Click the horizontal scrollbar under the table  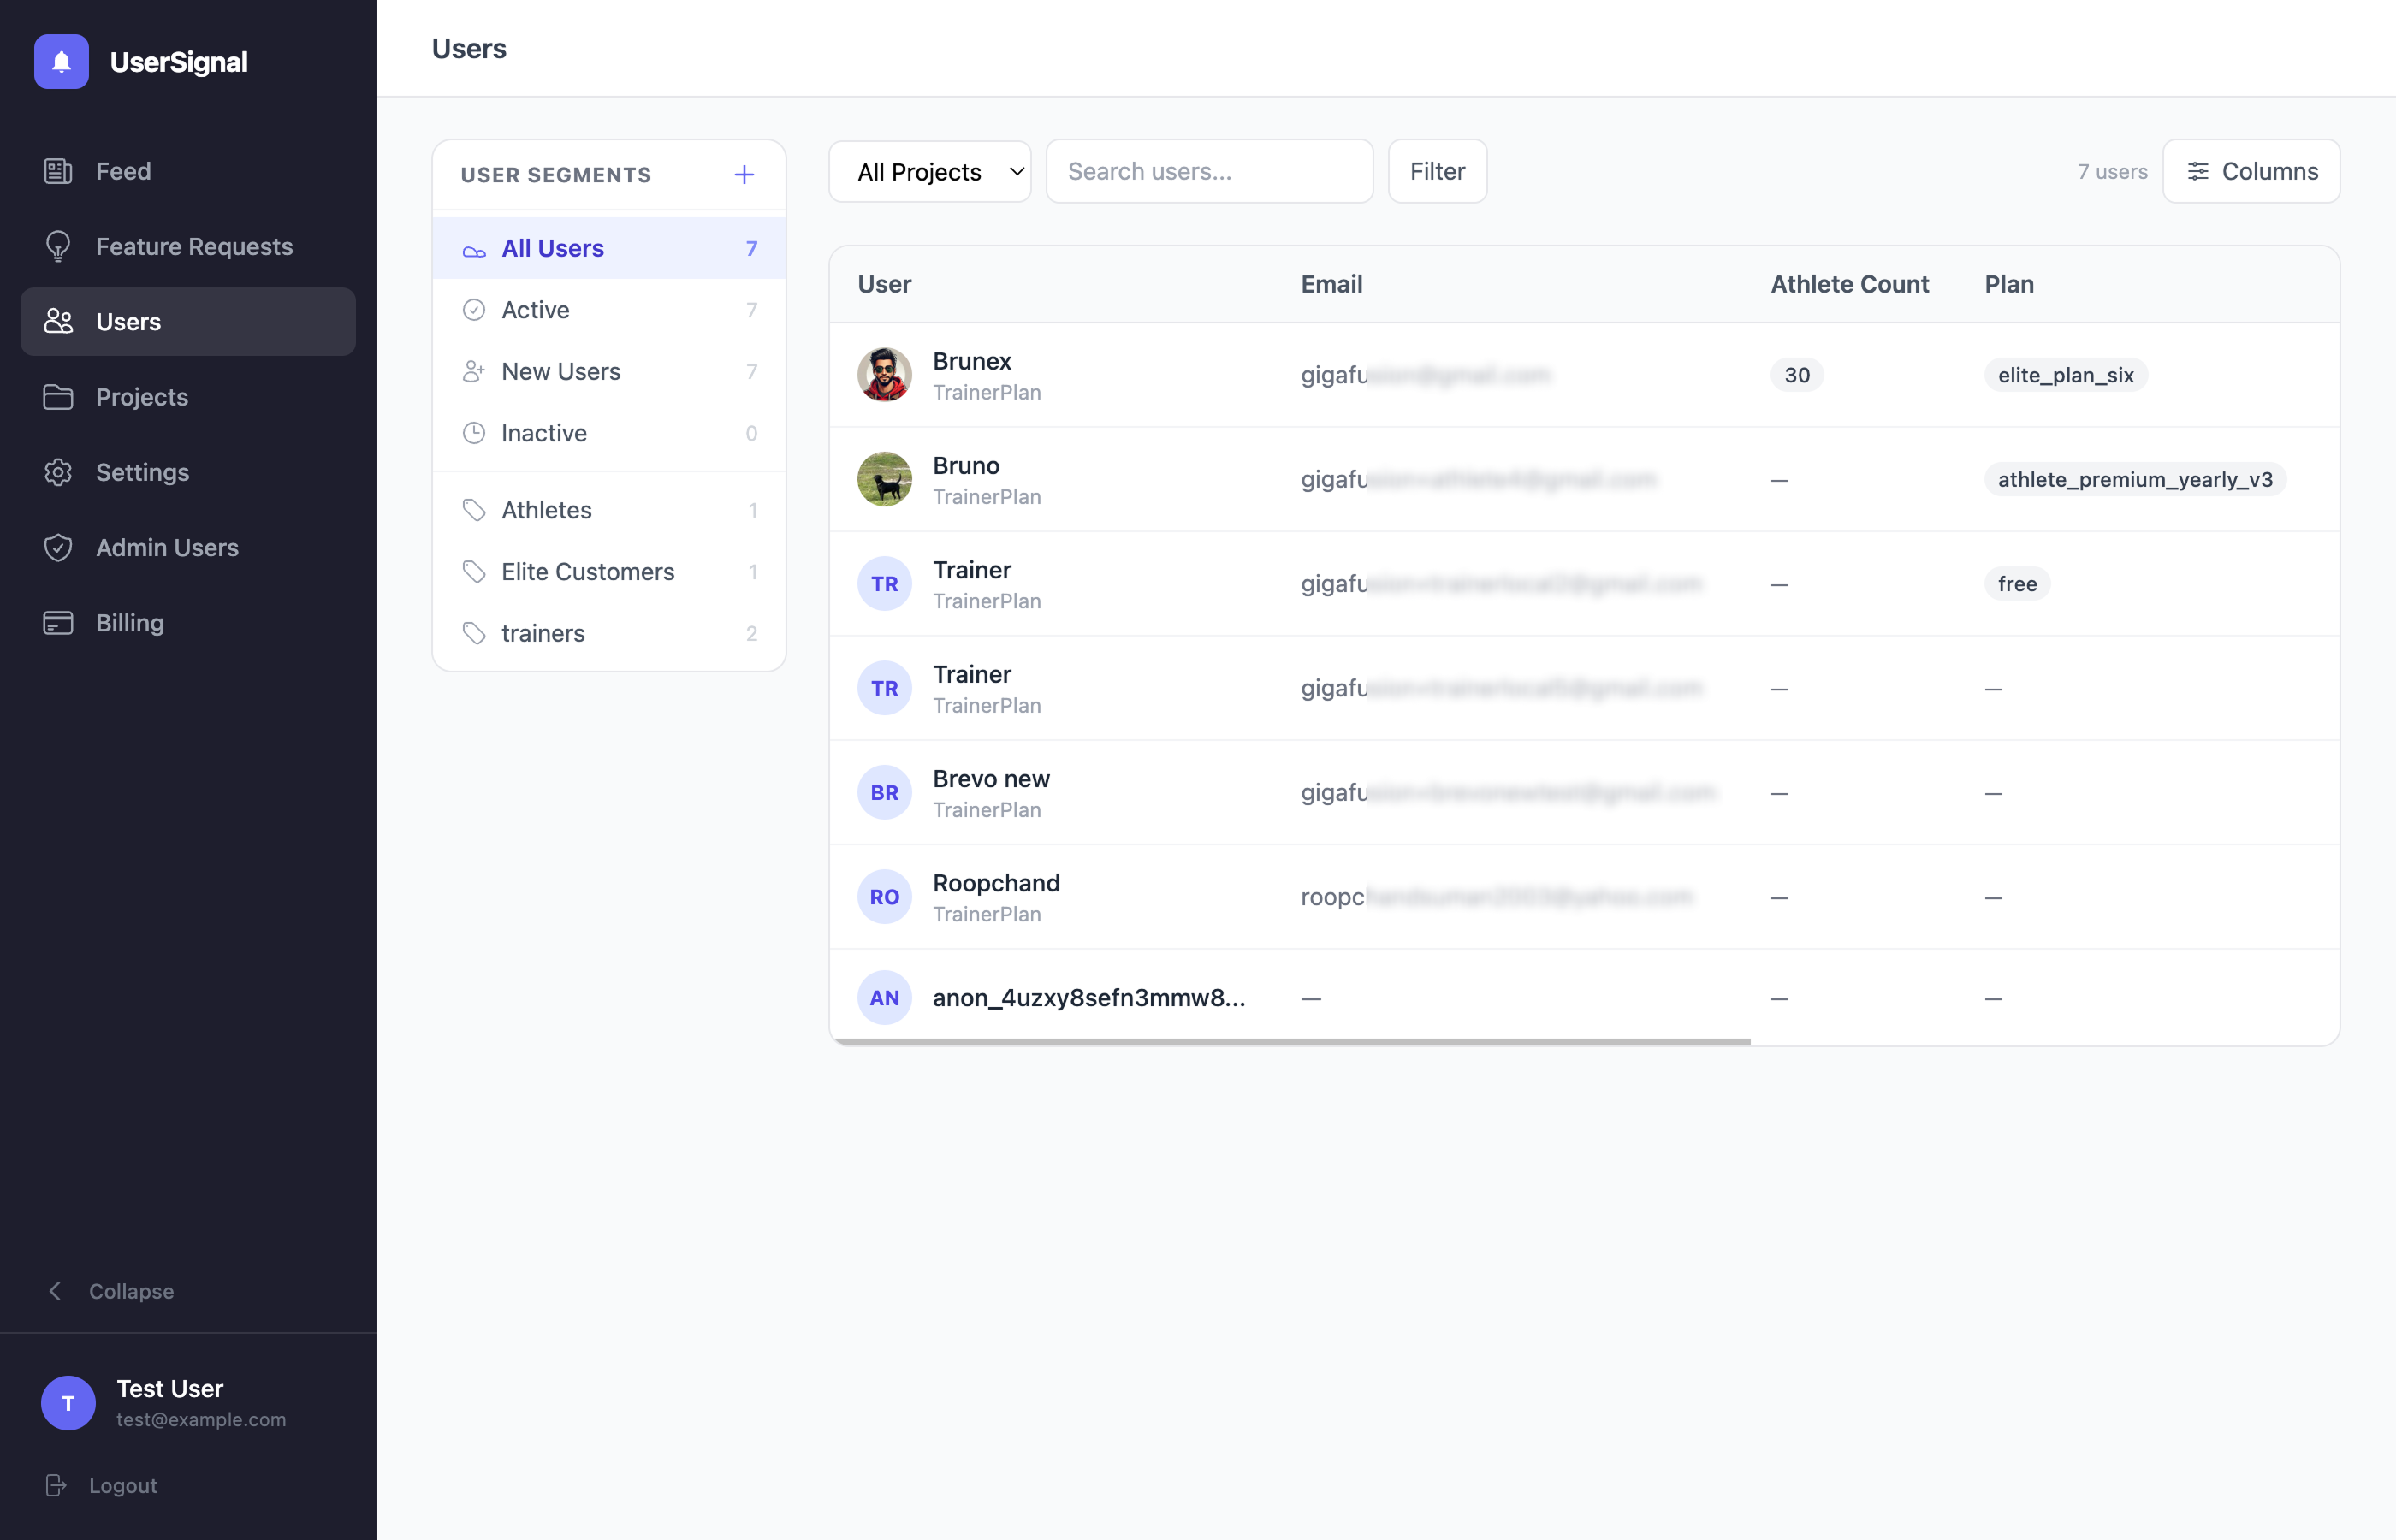coord(1289,1042)
